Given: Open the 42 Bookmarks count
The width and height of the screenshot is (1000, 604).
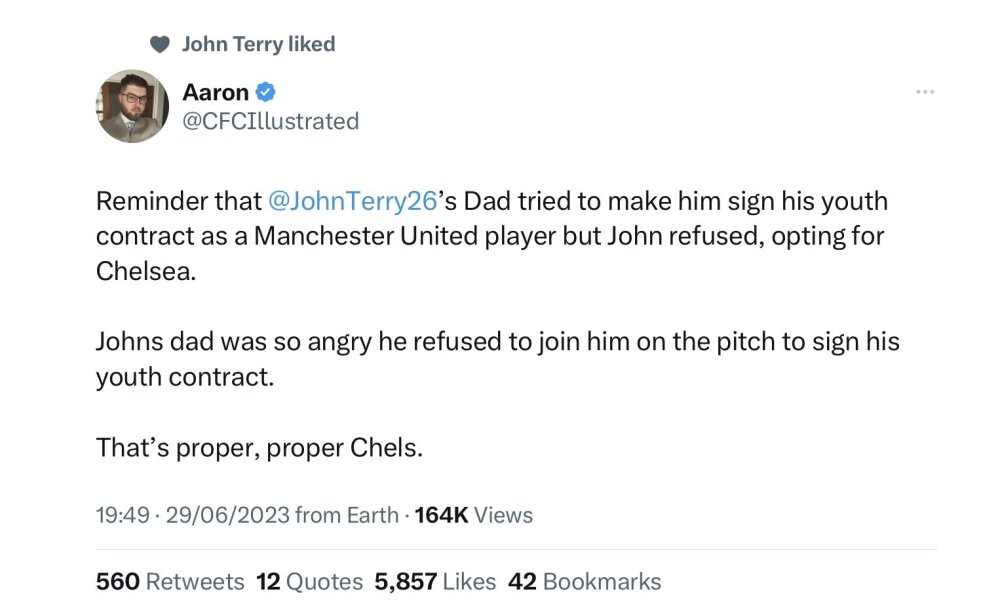Looking at the screenshot, I should click(585, 582).
